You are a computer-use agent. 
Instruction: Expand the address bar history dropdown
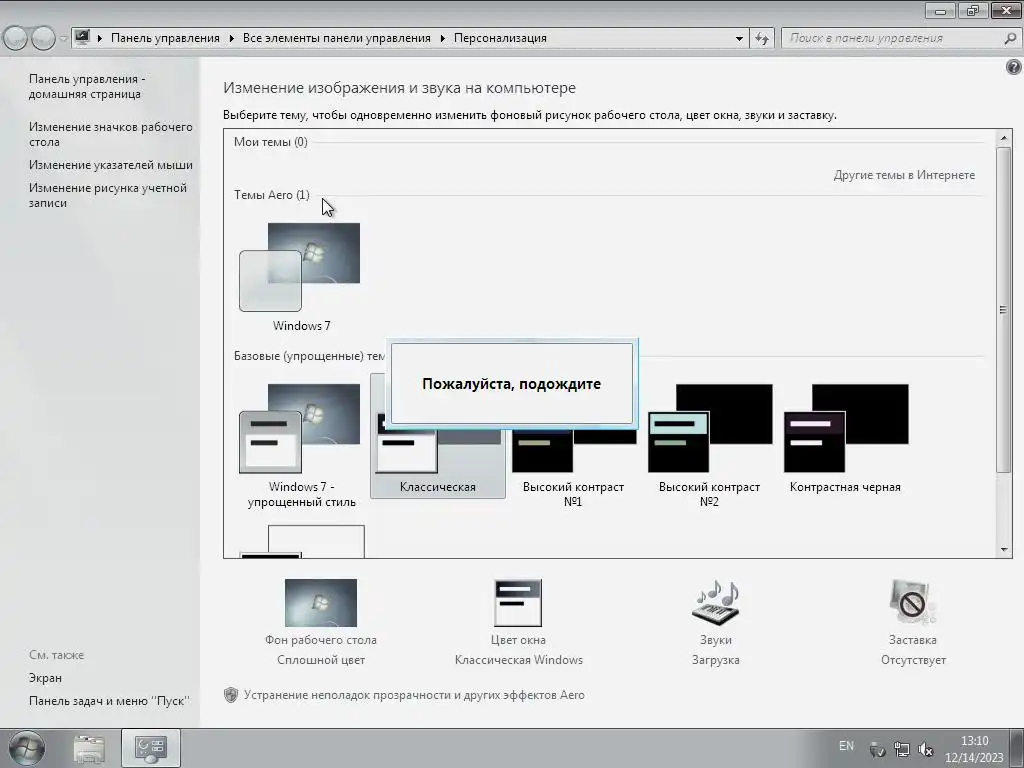pyautogui.click(x=739, y=39)
